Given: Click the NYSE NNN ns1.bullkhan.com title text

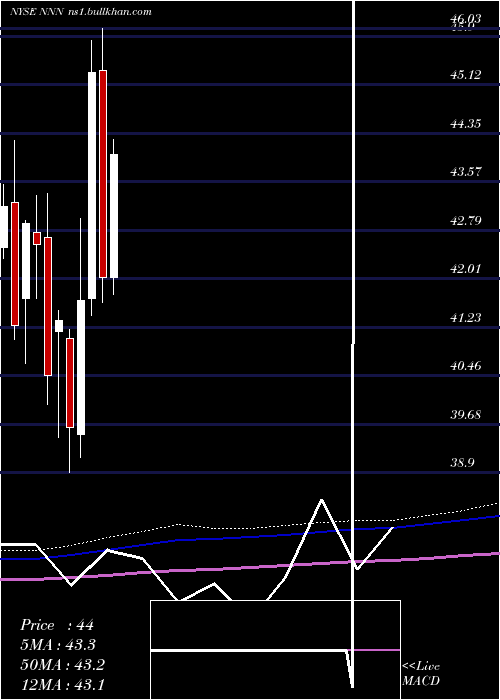Looking at the screenshot, I should pos(81,12).
